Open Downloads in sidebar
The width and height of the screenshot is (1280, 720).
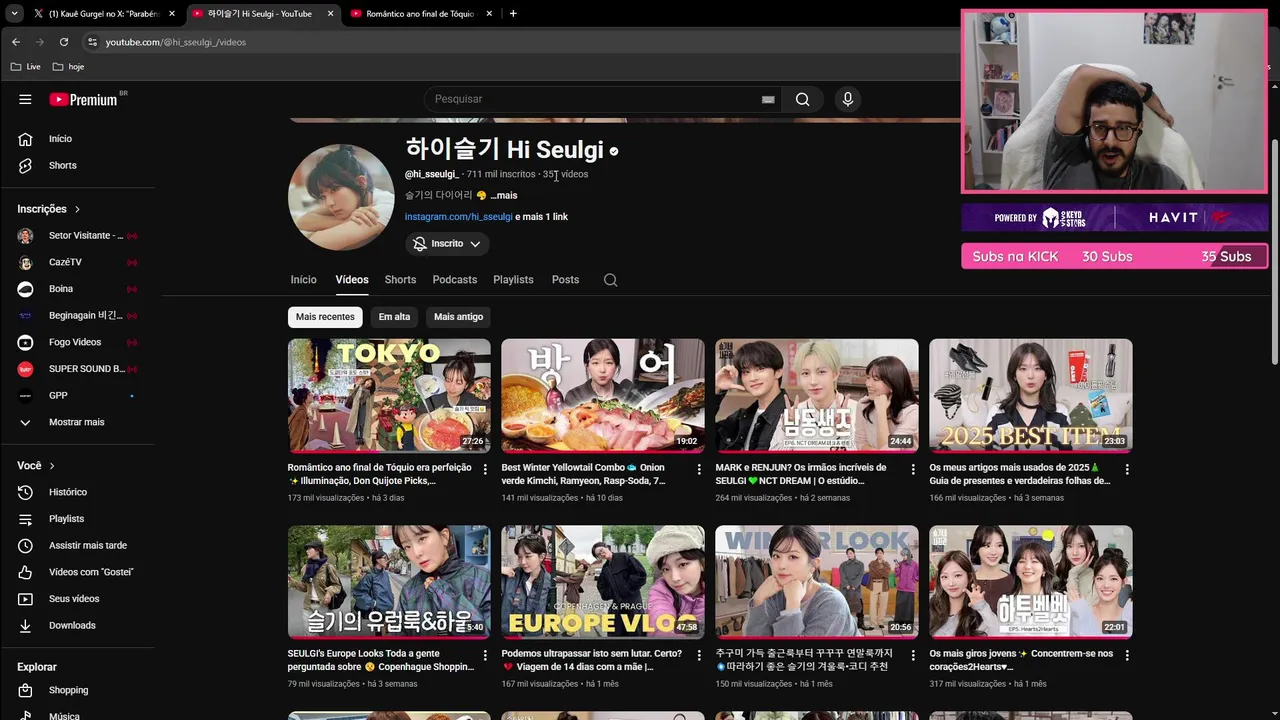click(78, 625)
